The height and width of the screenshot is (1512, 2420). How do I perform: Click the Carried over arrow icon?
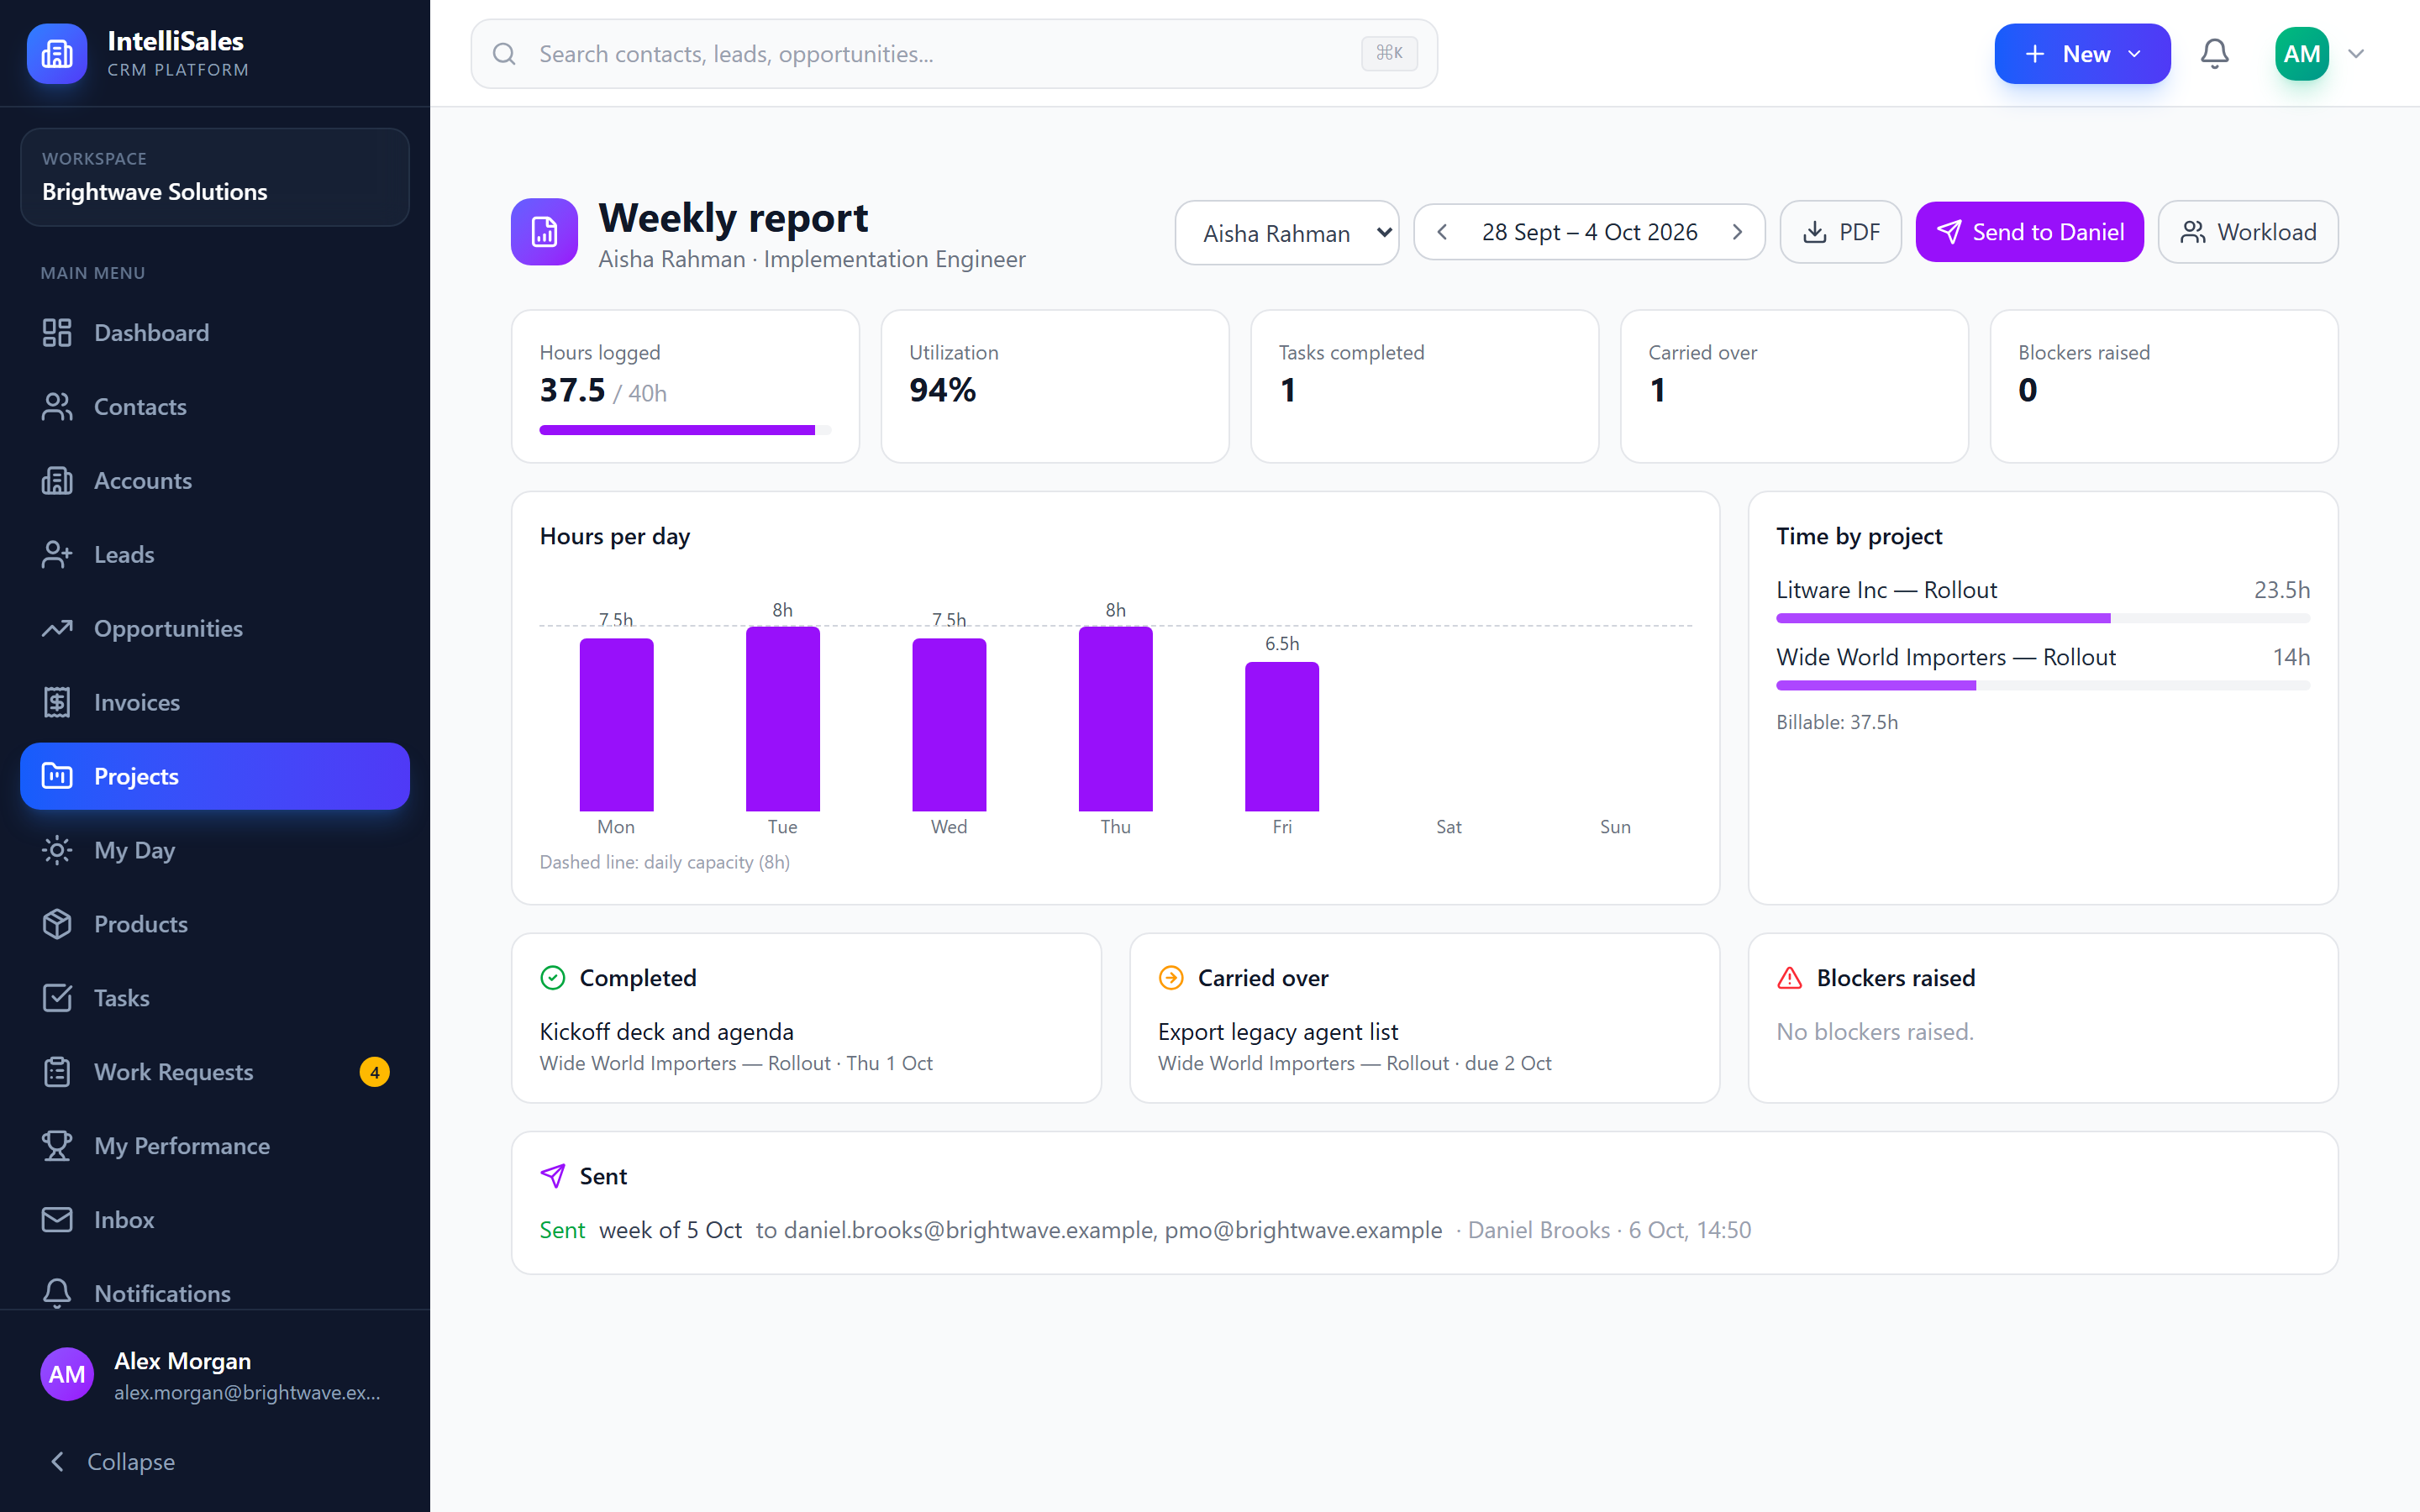tap(1171, 978)
